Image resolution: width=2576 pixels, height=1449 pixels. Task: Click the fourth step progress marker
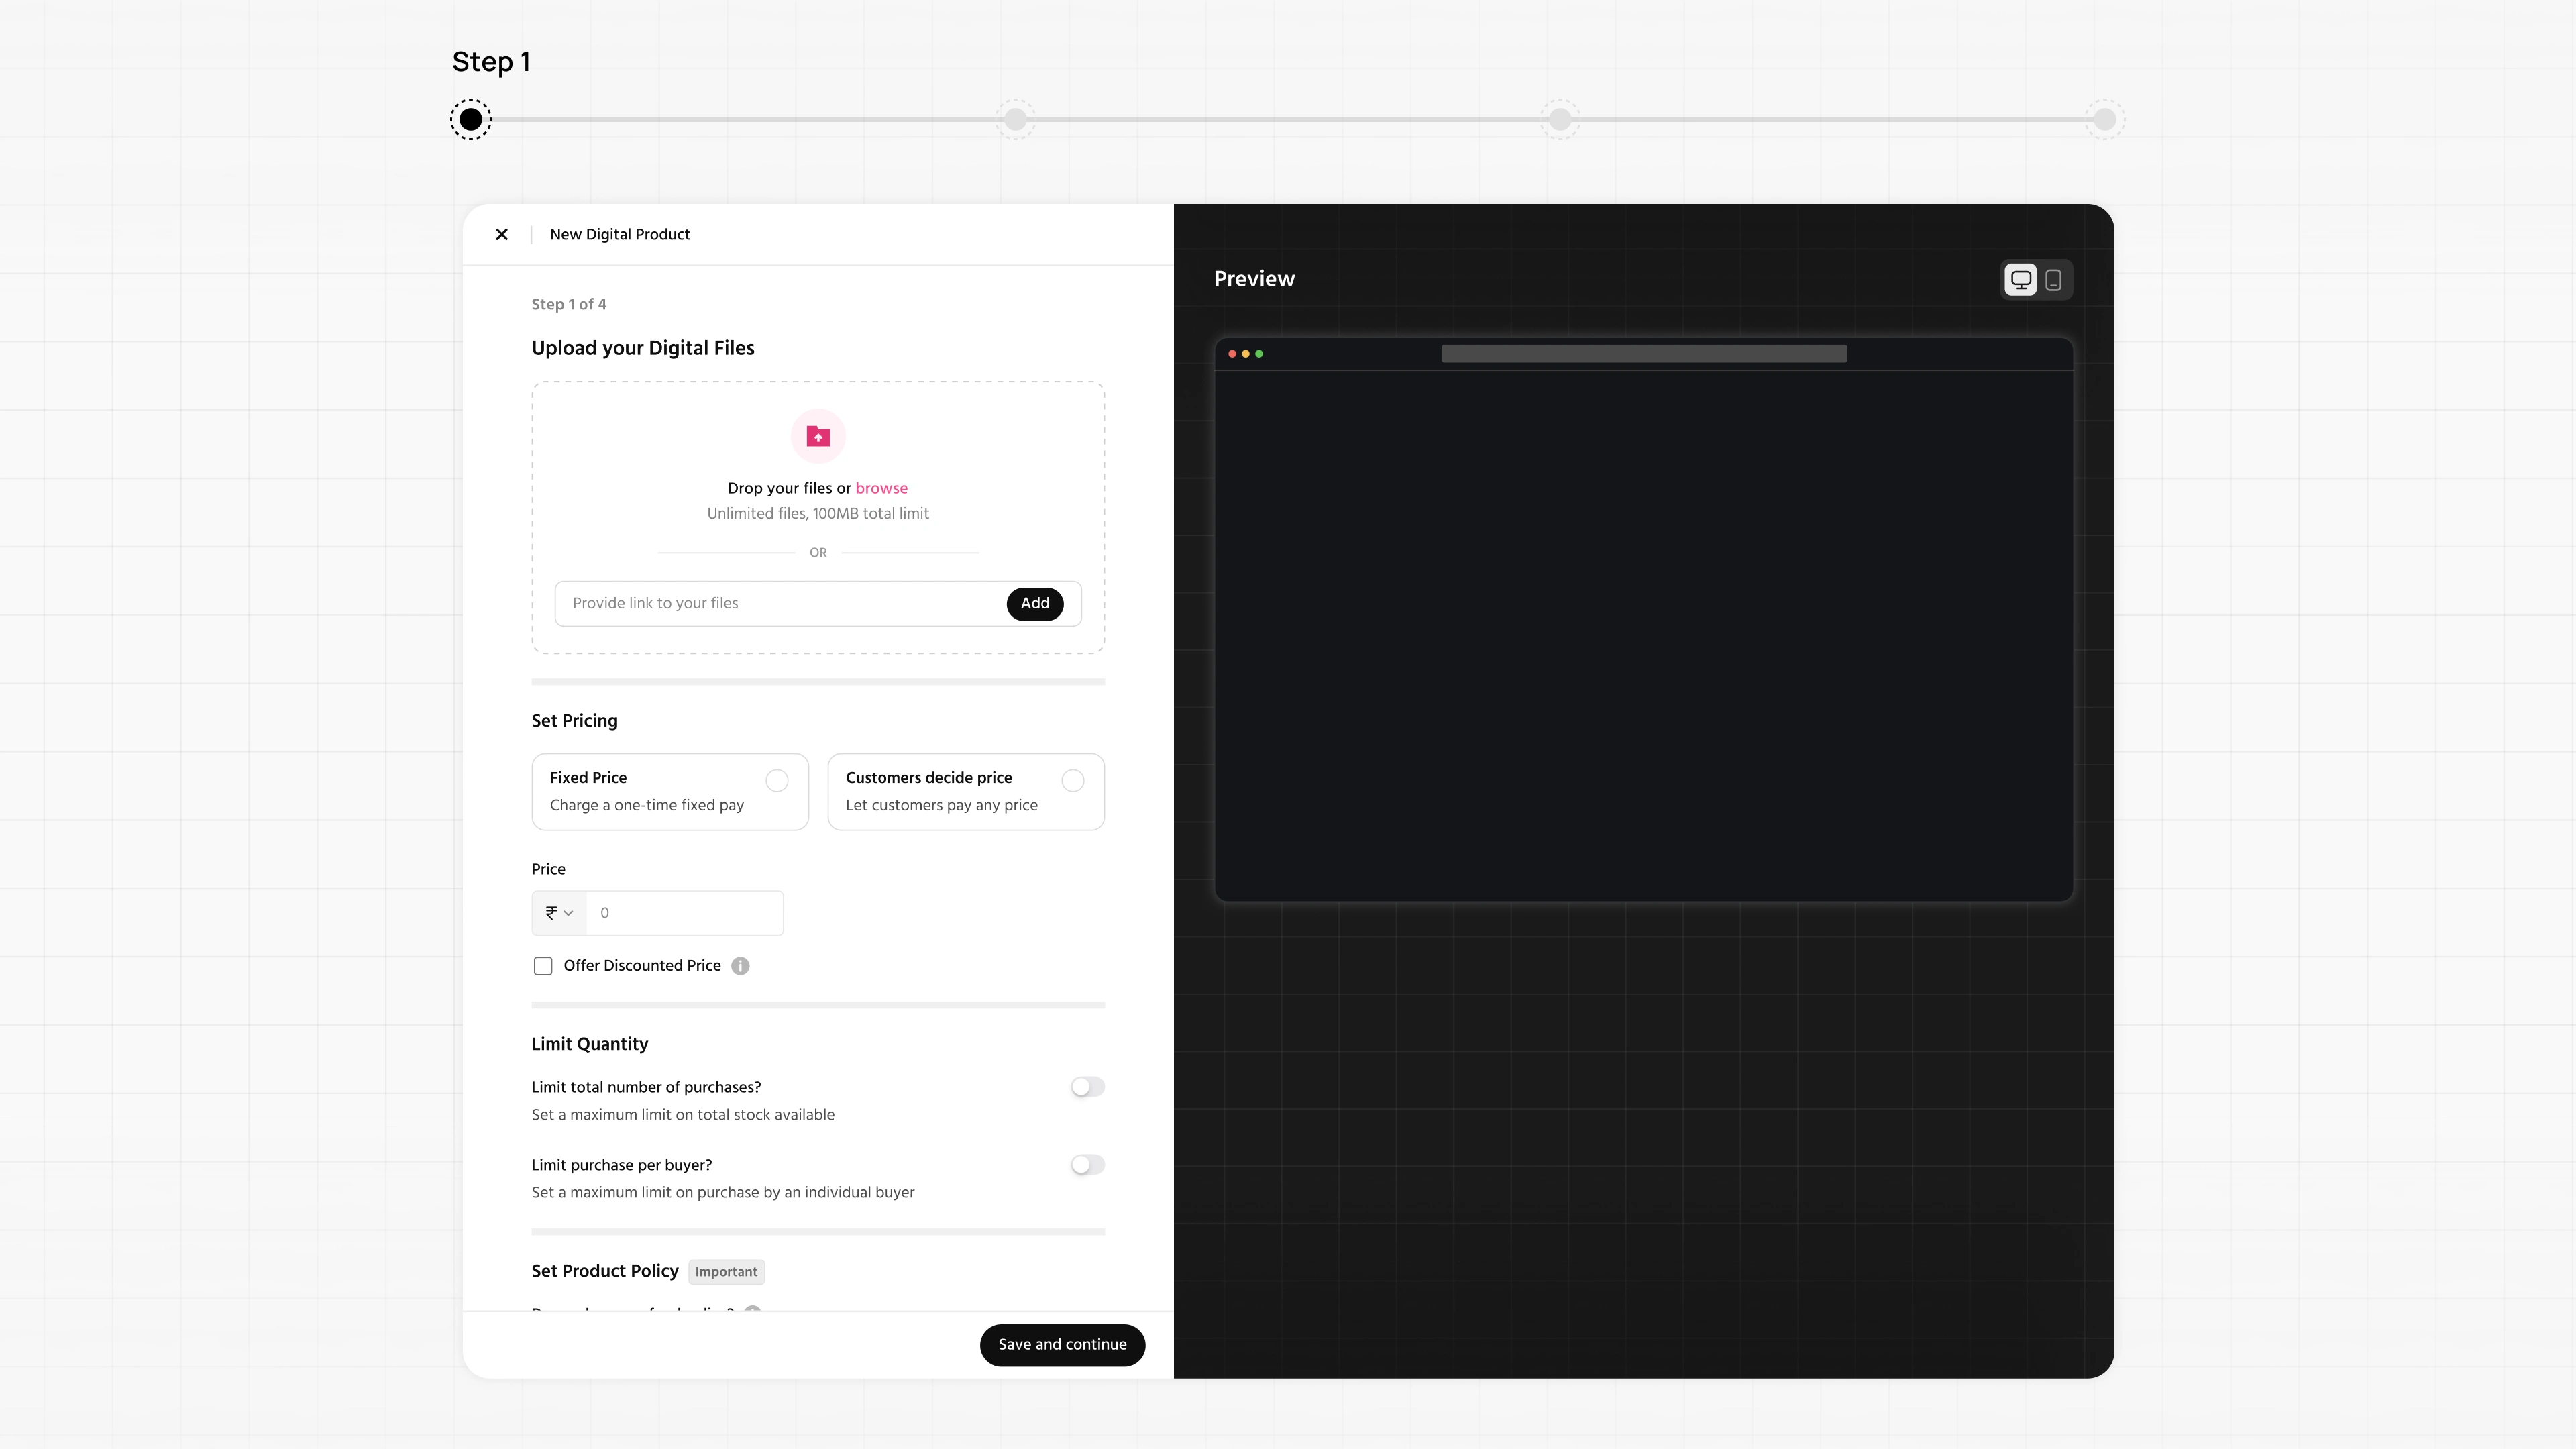tap(2105, 120)
